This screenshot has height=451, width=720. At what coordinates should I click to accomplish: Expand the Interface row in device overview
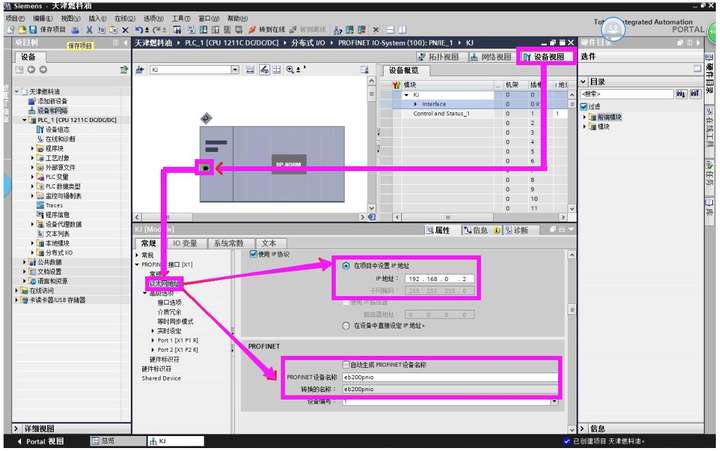416,104
